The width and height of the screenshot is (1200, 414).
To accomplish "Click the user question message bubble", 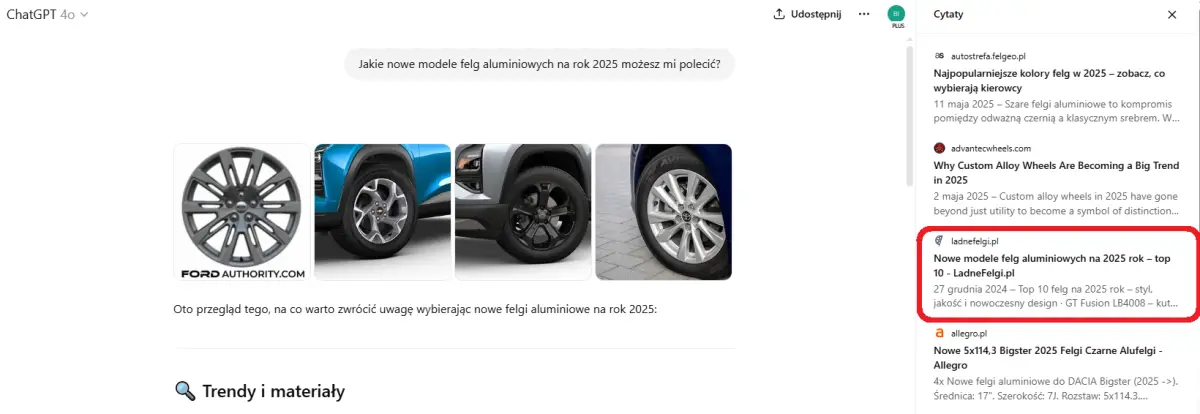I will point(540,65).
